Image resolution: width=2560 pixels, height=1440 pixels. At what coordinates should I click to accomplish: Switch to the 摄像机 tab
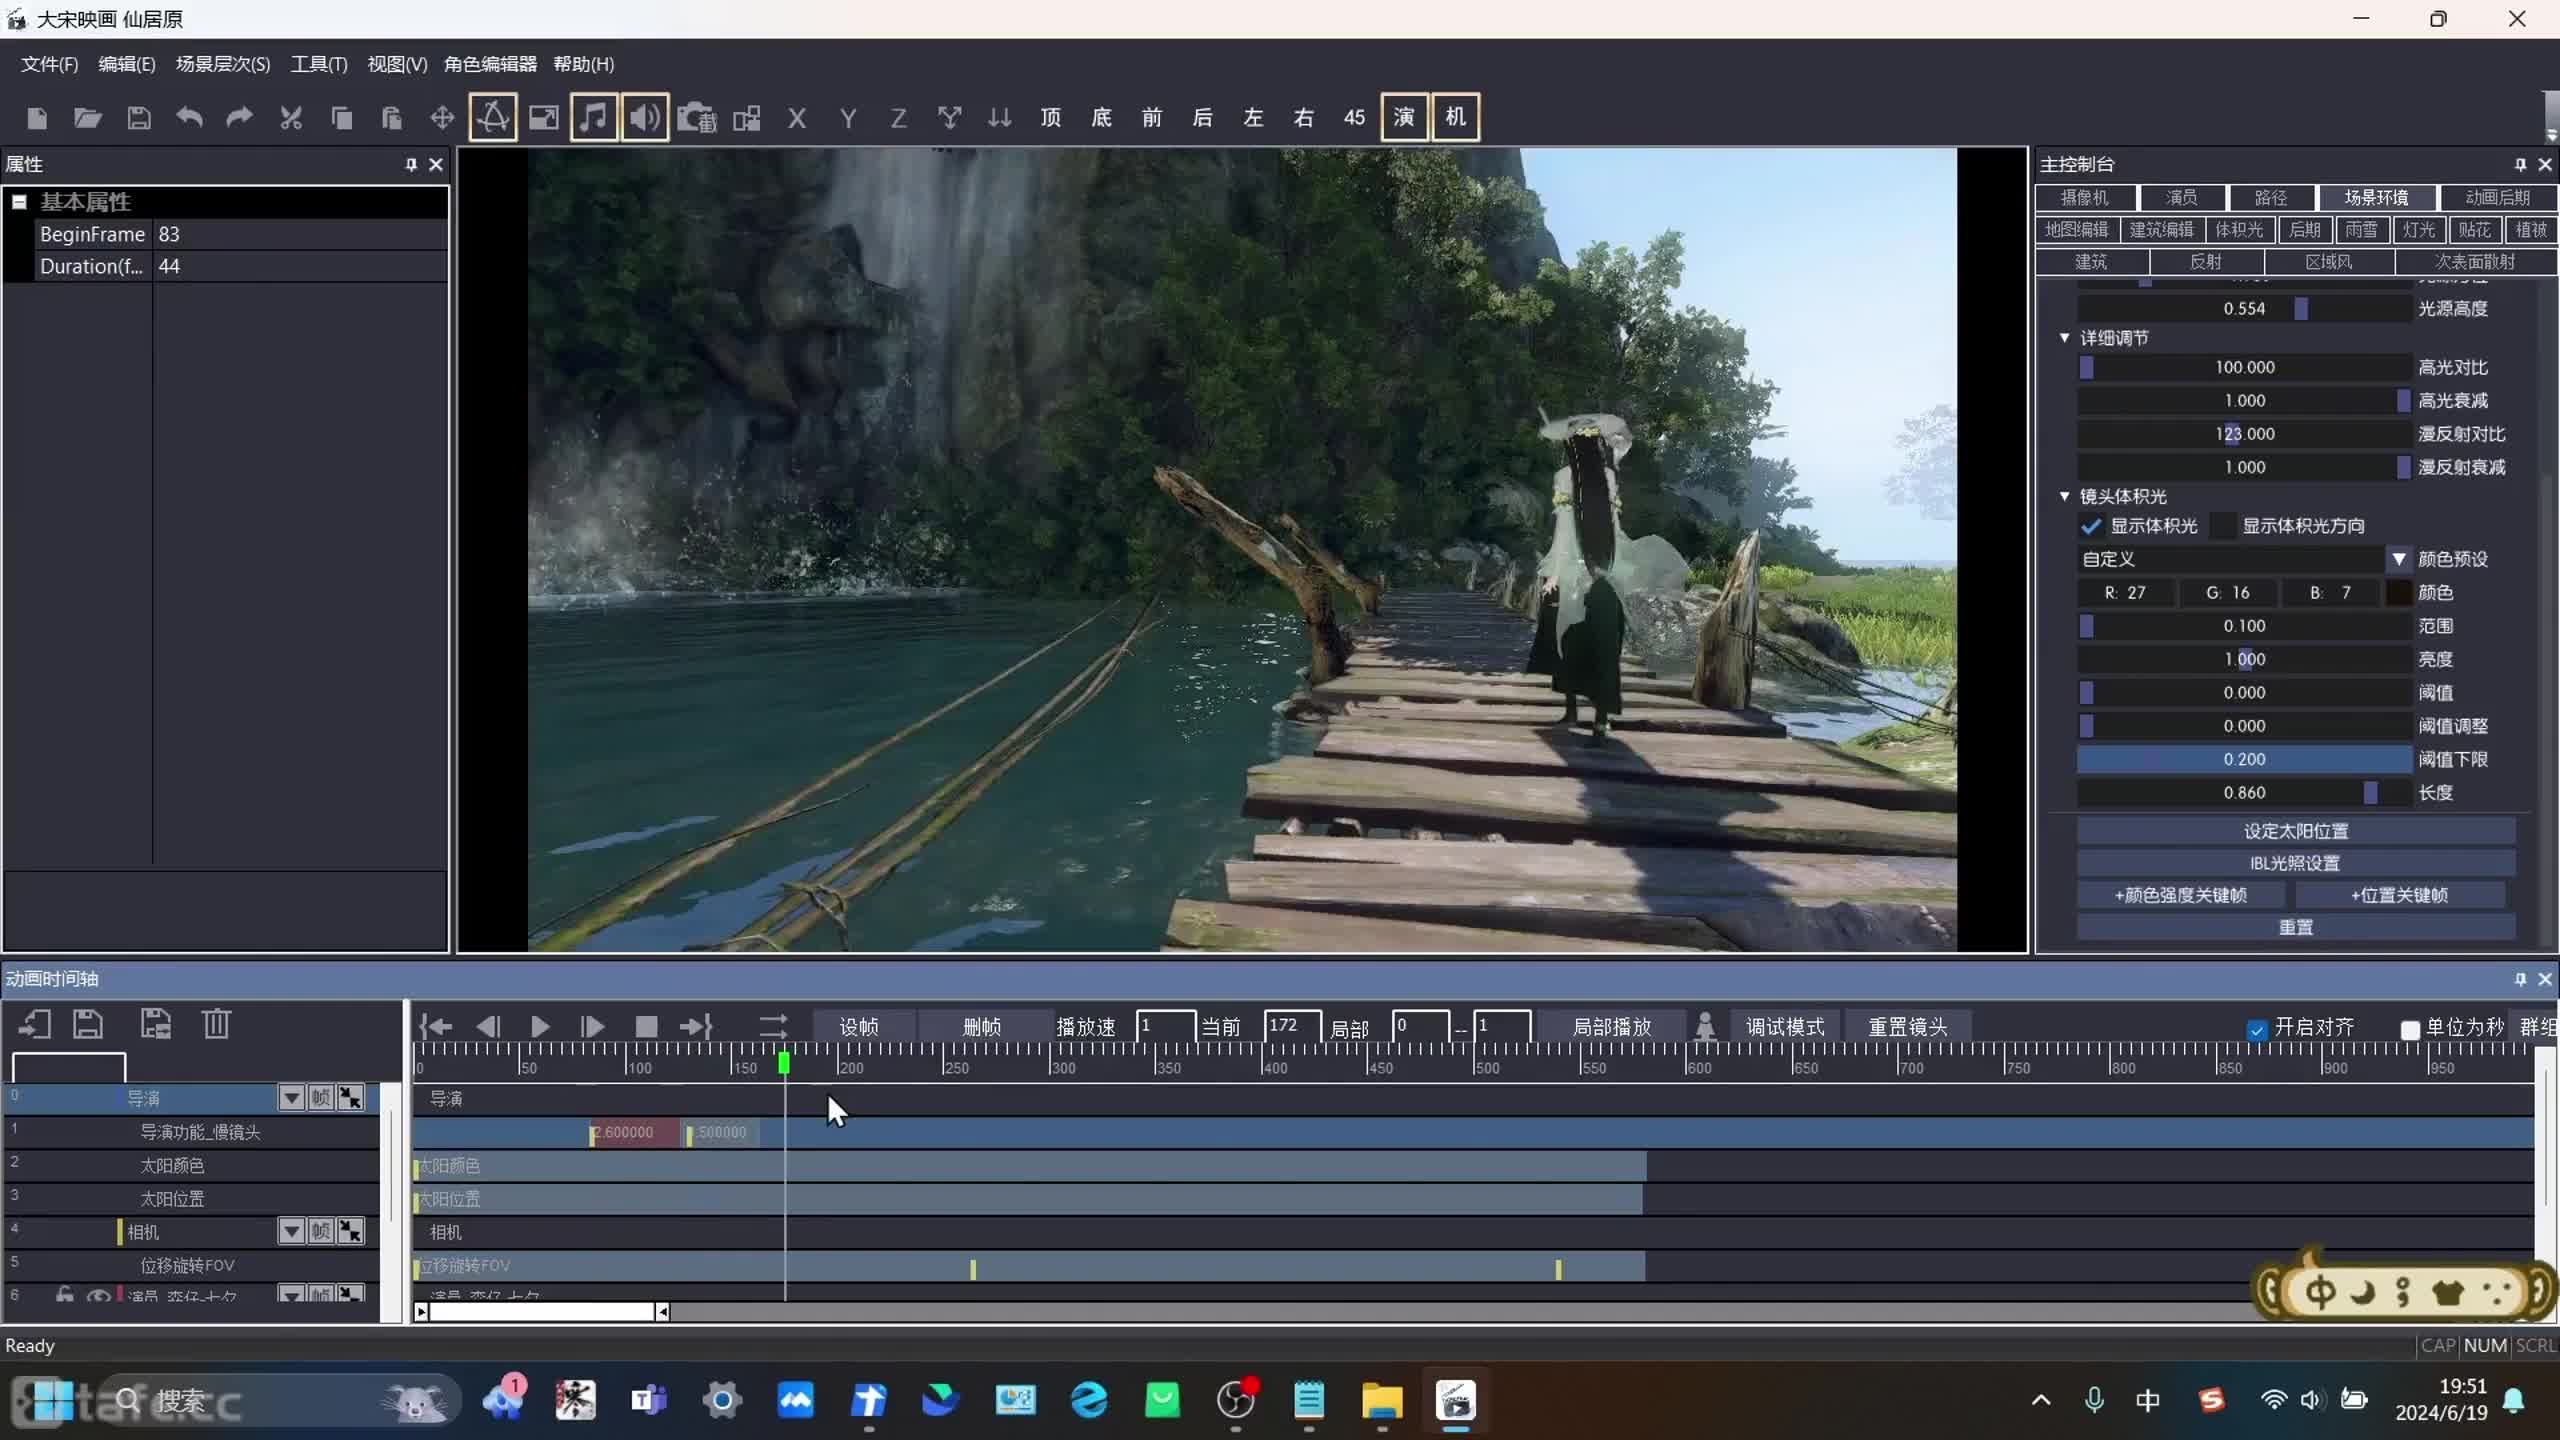click(2085, 198)
